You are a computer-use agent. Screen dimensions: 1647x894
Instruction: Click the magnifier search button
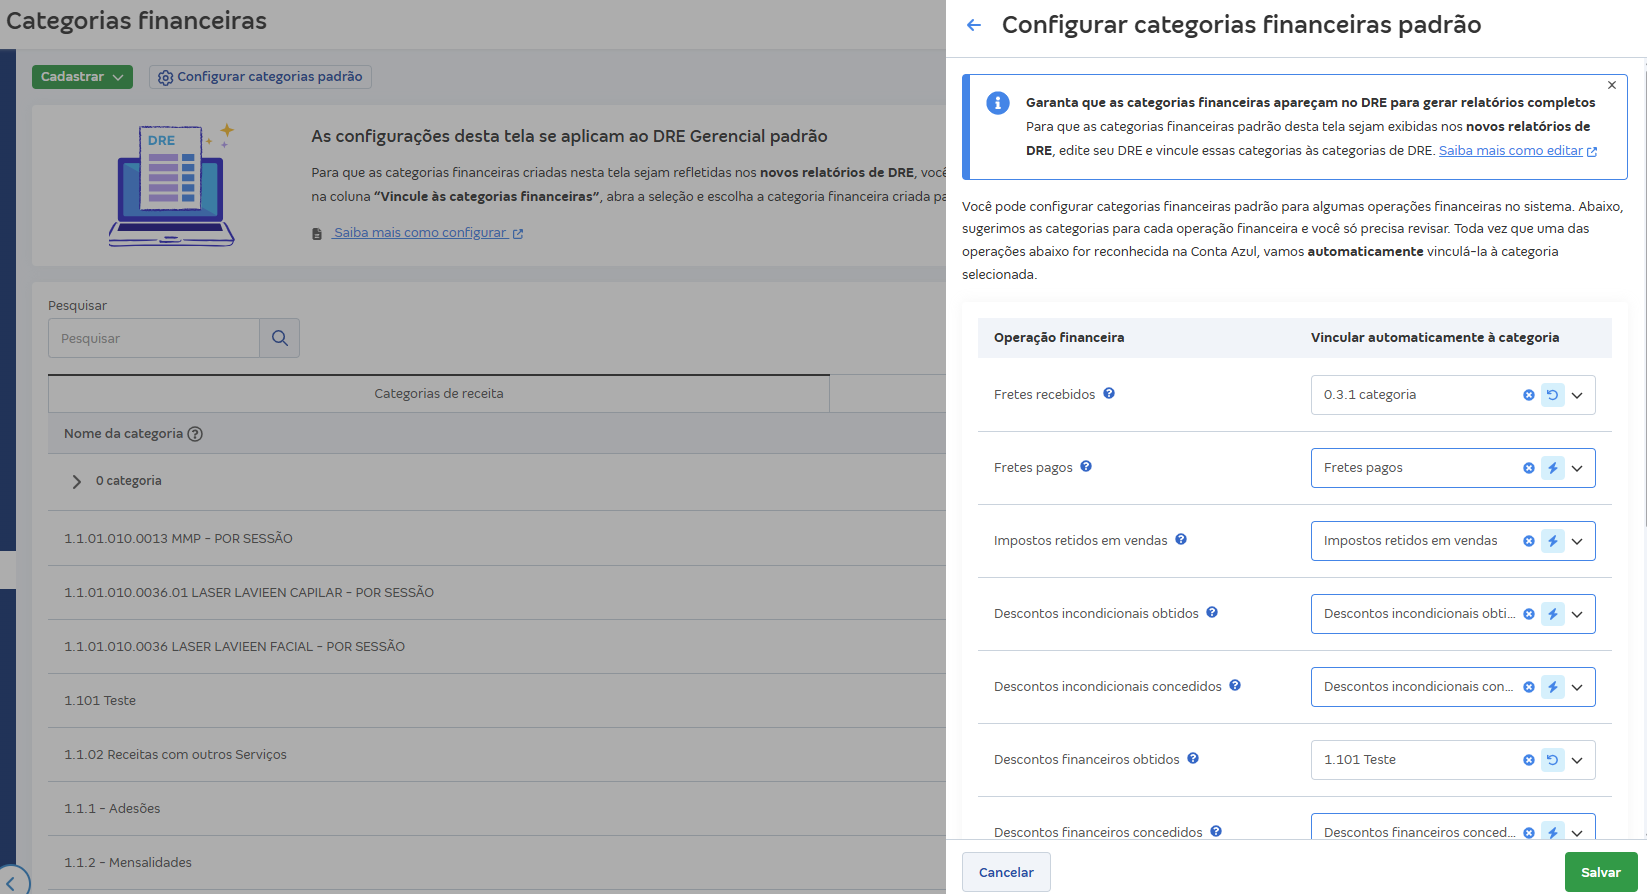(x=280, y=338)
